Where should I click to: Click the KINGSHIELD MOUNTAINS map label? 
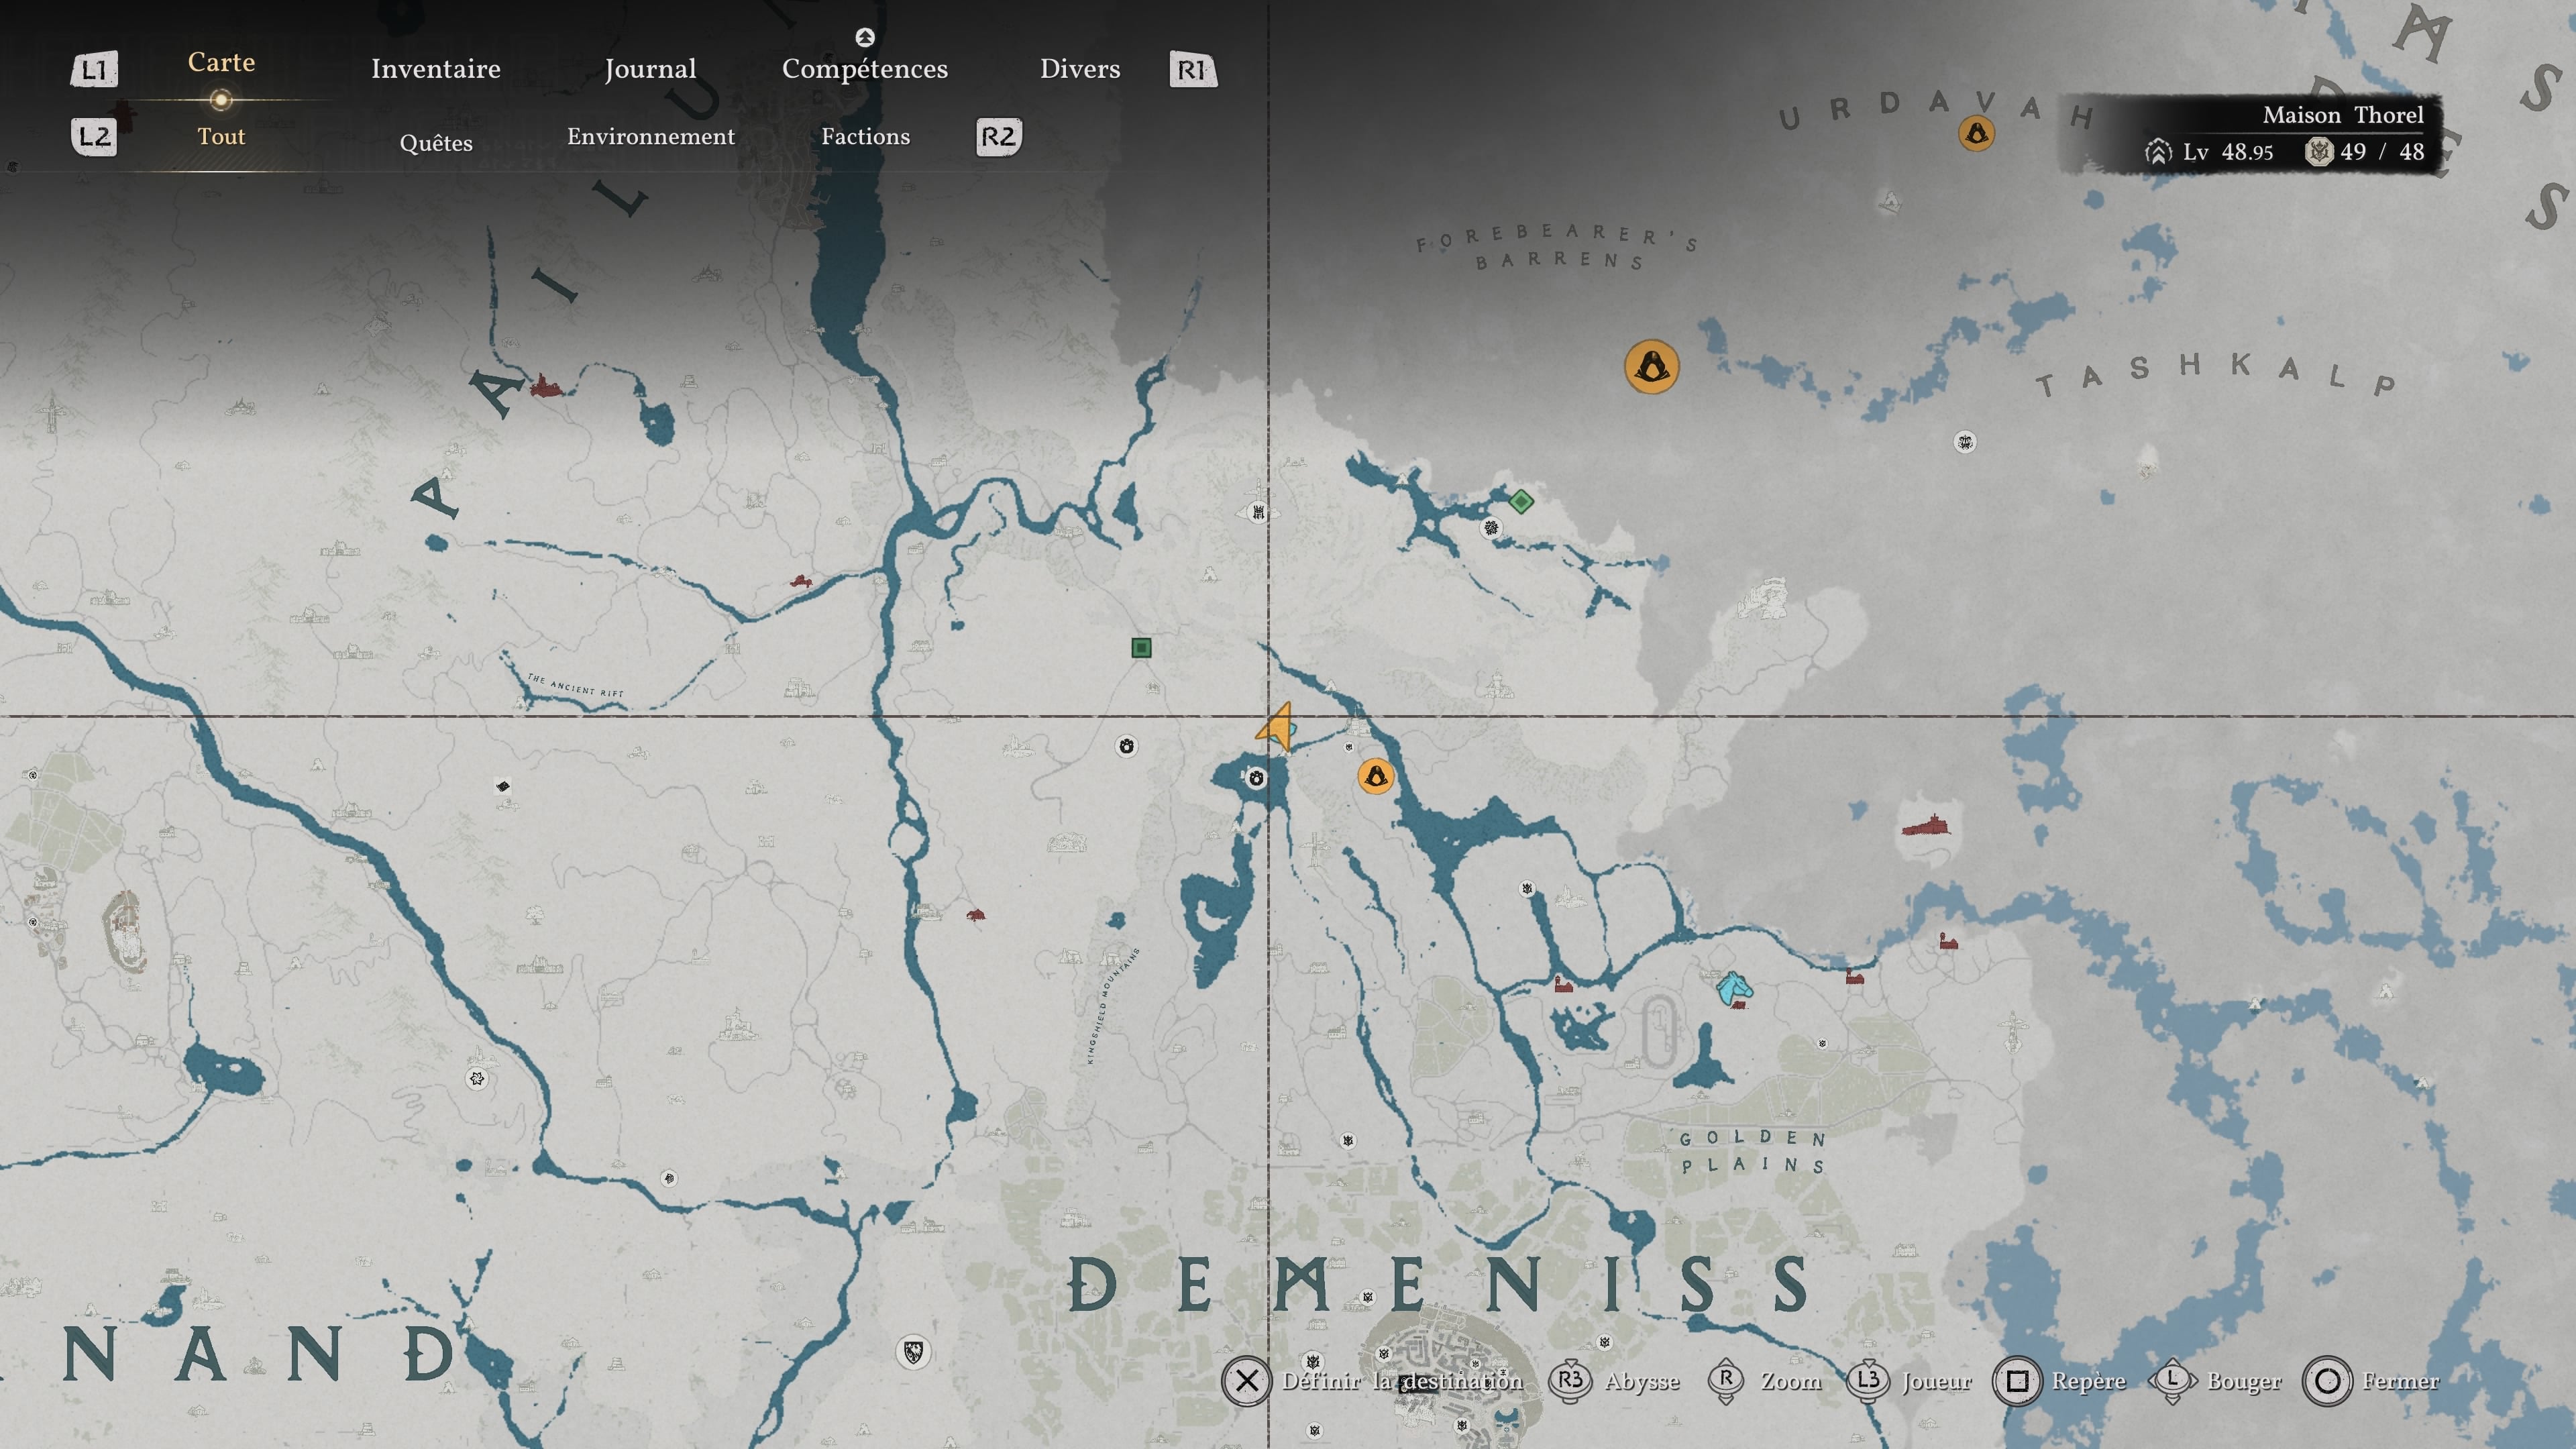(x=1113, y=1005)
